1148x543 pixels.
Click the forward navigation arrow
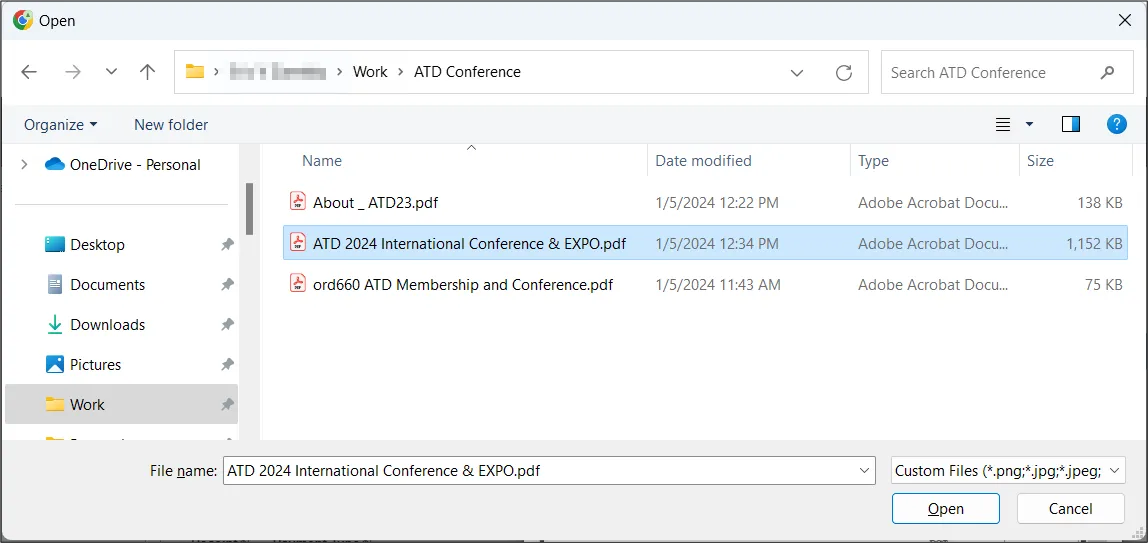(x=73, y=72)
